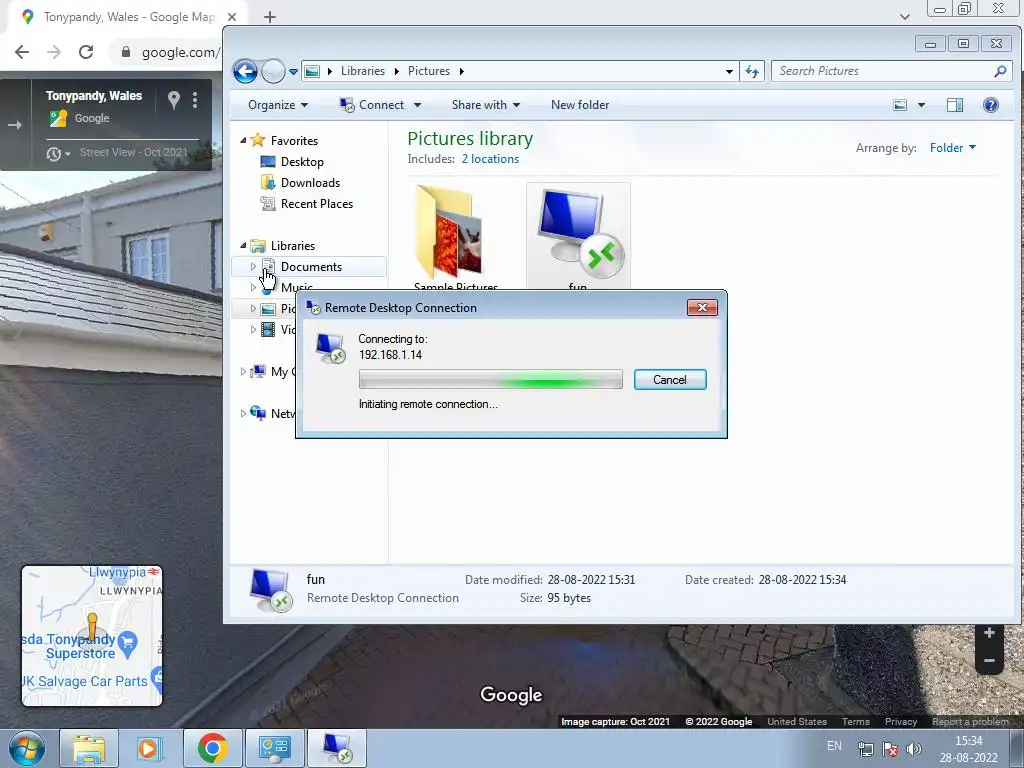1024x768 pixels.
Task: Launch Windows Media Player from taskbar
Action: click(150, 748)
